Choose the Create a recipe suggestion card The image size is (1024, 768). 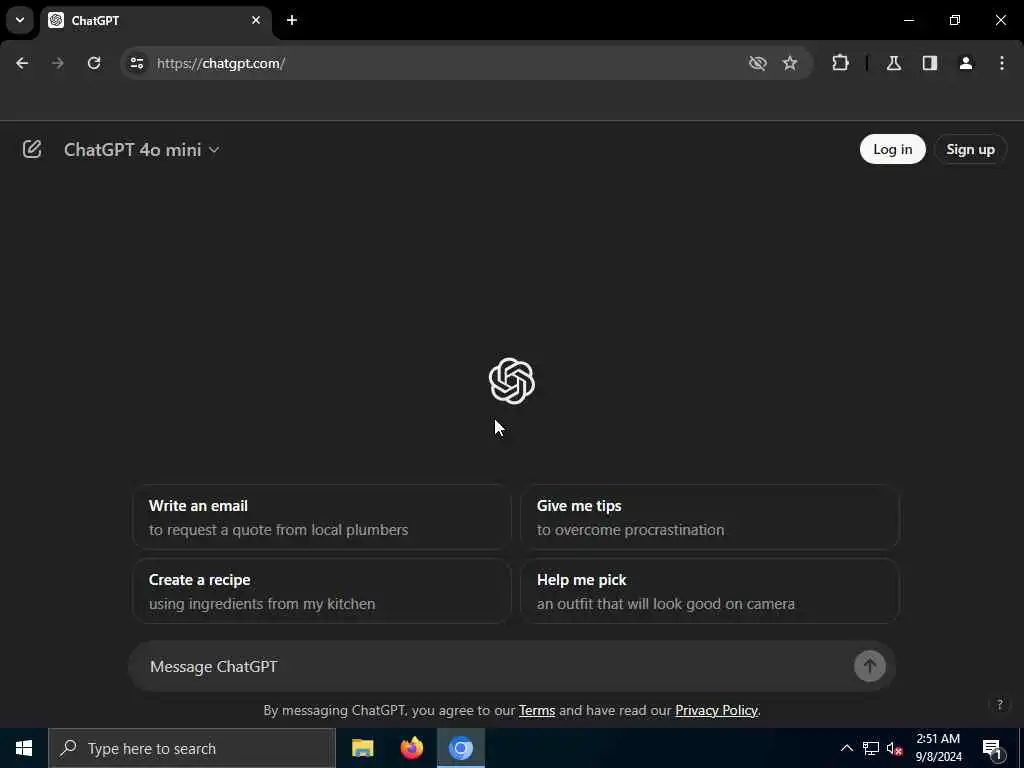(x=321, y=591)
